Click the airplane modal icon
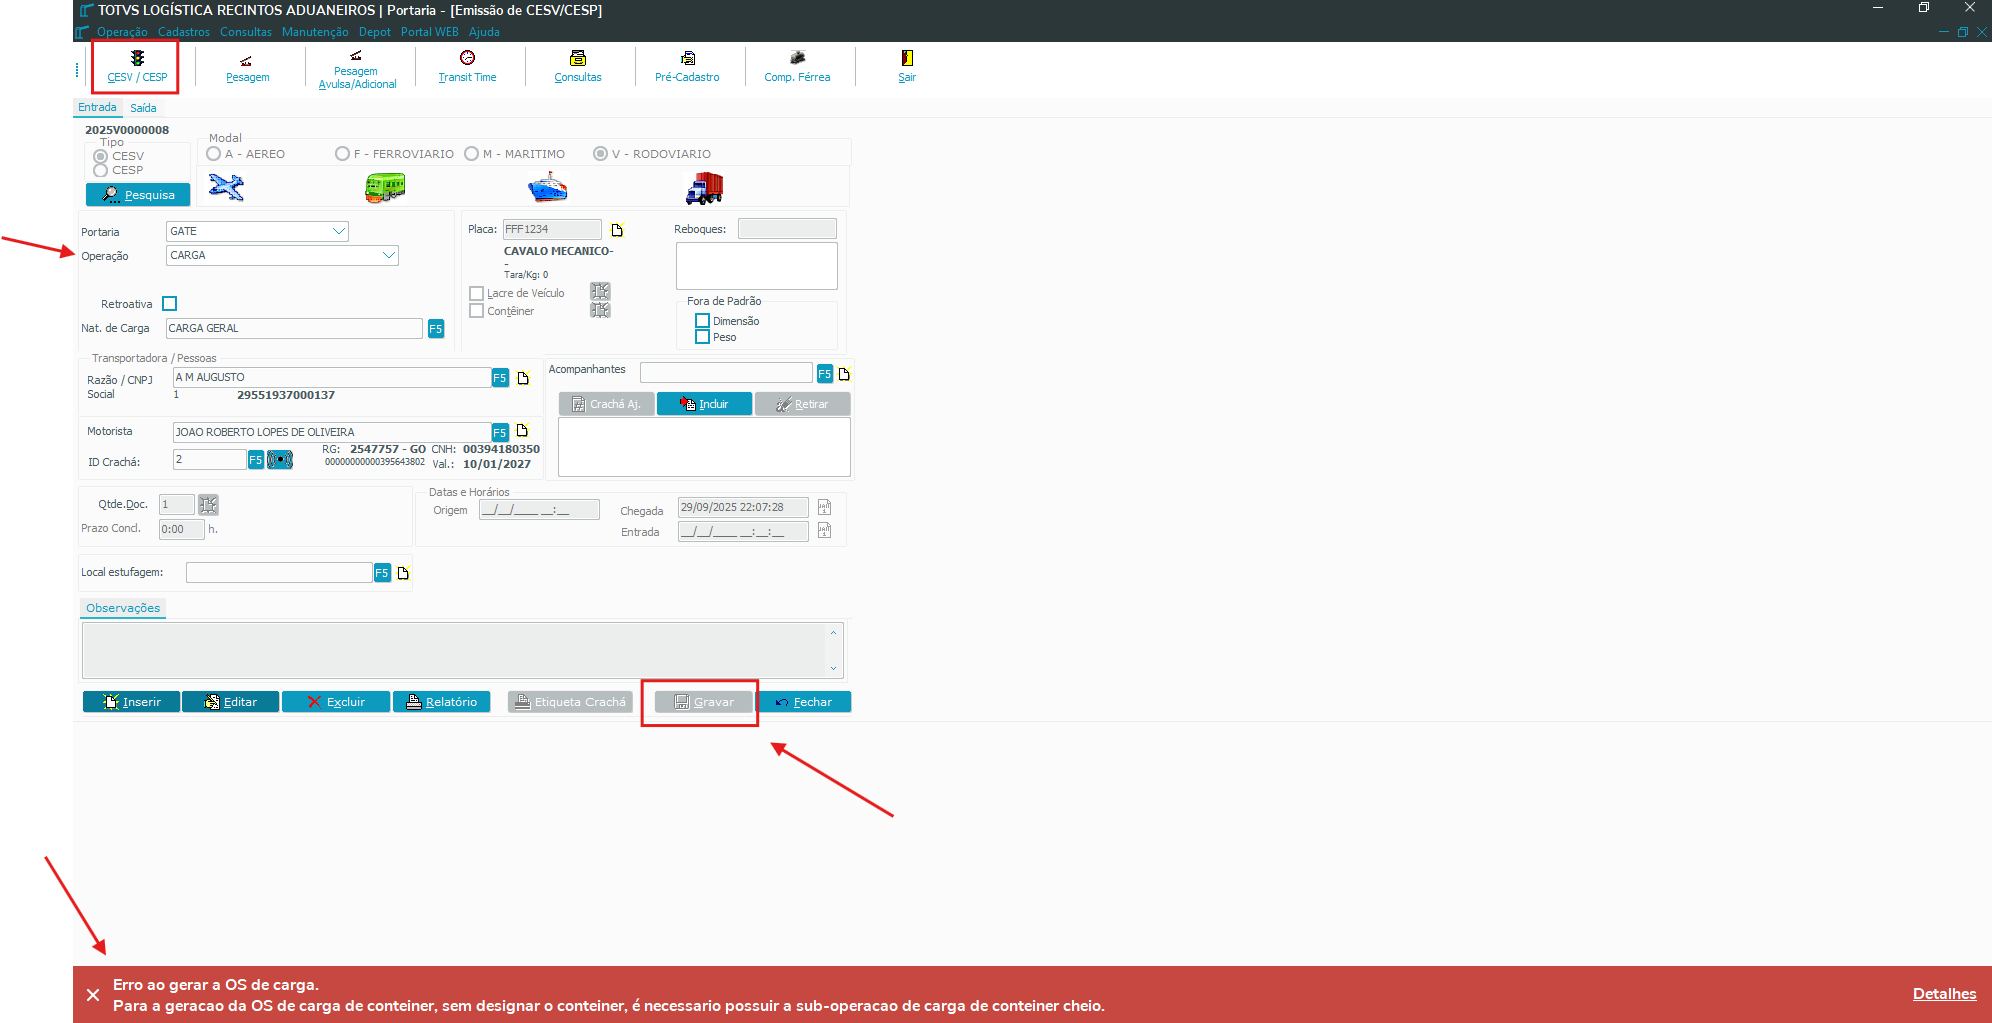The image size is (1992, 1023). [226, 187]
